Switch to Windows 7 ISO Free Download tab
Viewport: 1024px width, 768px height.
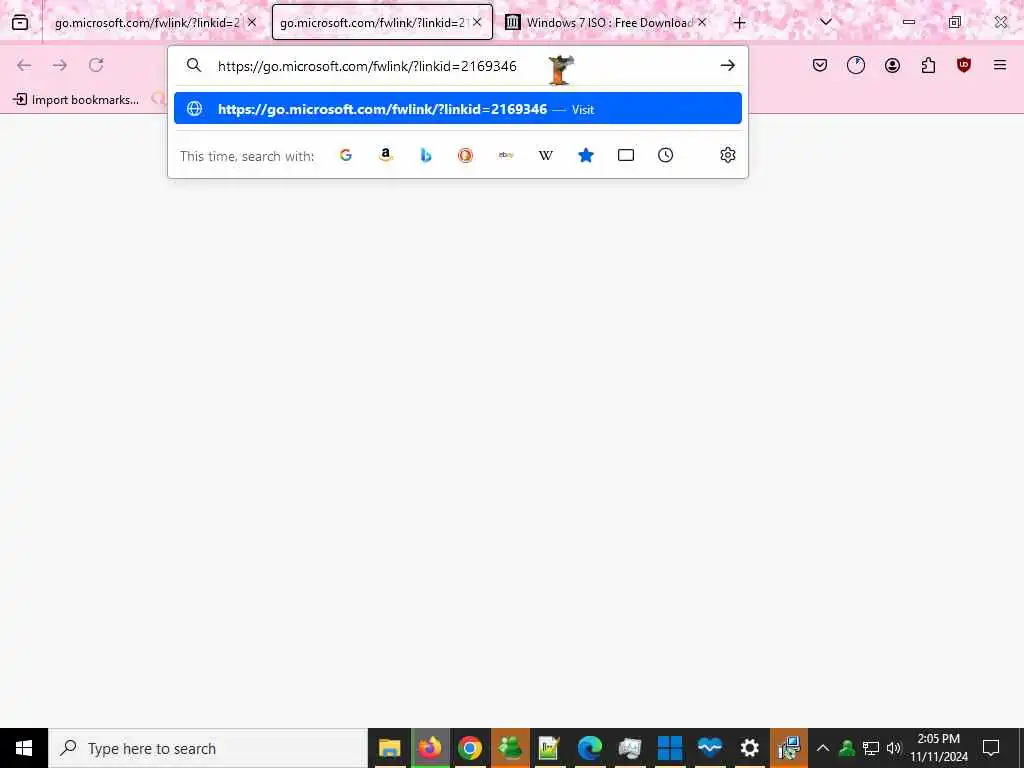[x=608, y=22]
